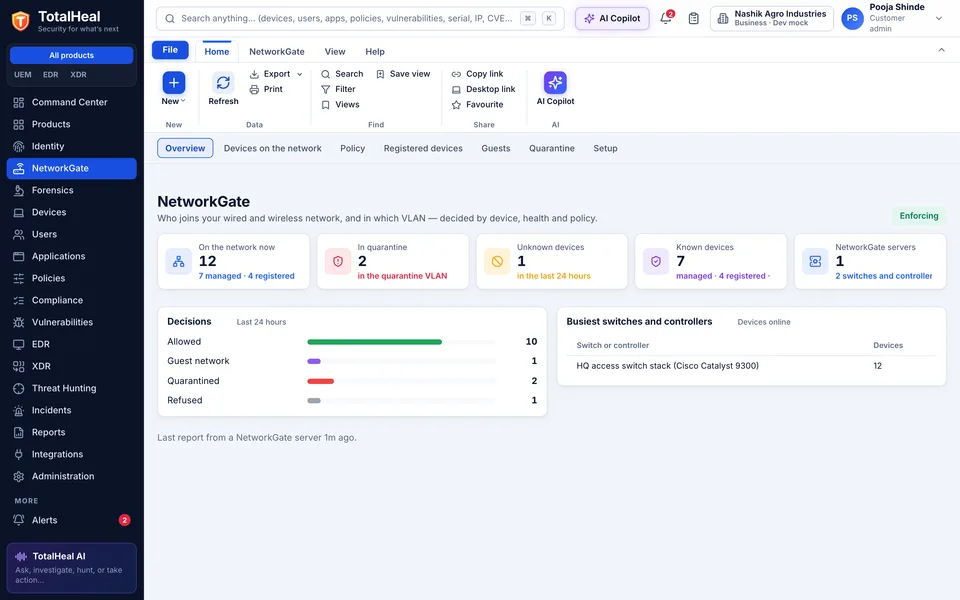Open the Setup tab

point(606,148)
